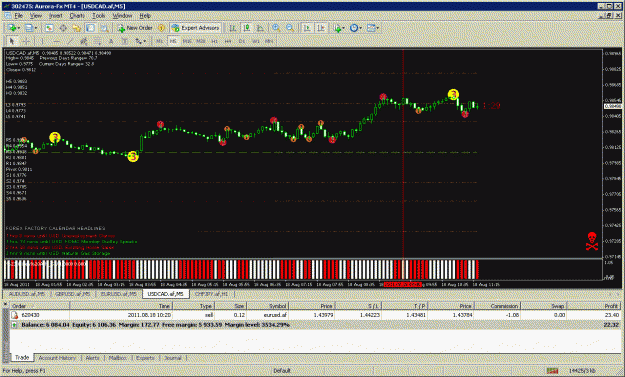Zoom out on the chart
Viewport: 625px width, 377px height.
click(290, 28)
